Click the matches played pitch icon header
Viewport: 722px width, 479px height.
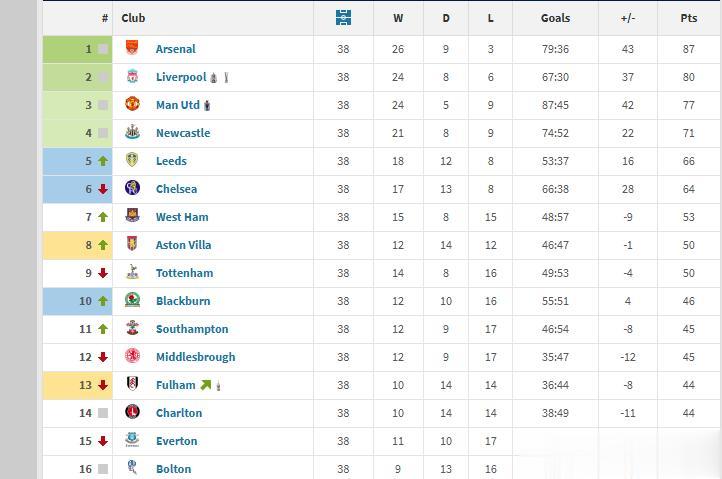tap(344, 18)
